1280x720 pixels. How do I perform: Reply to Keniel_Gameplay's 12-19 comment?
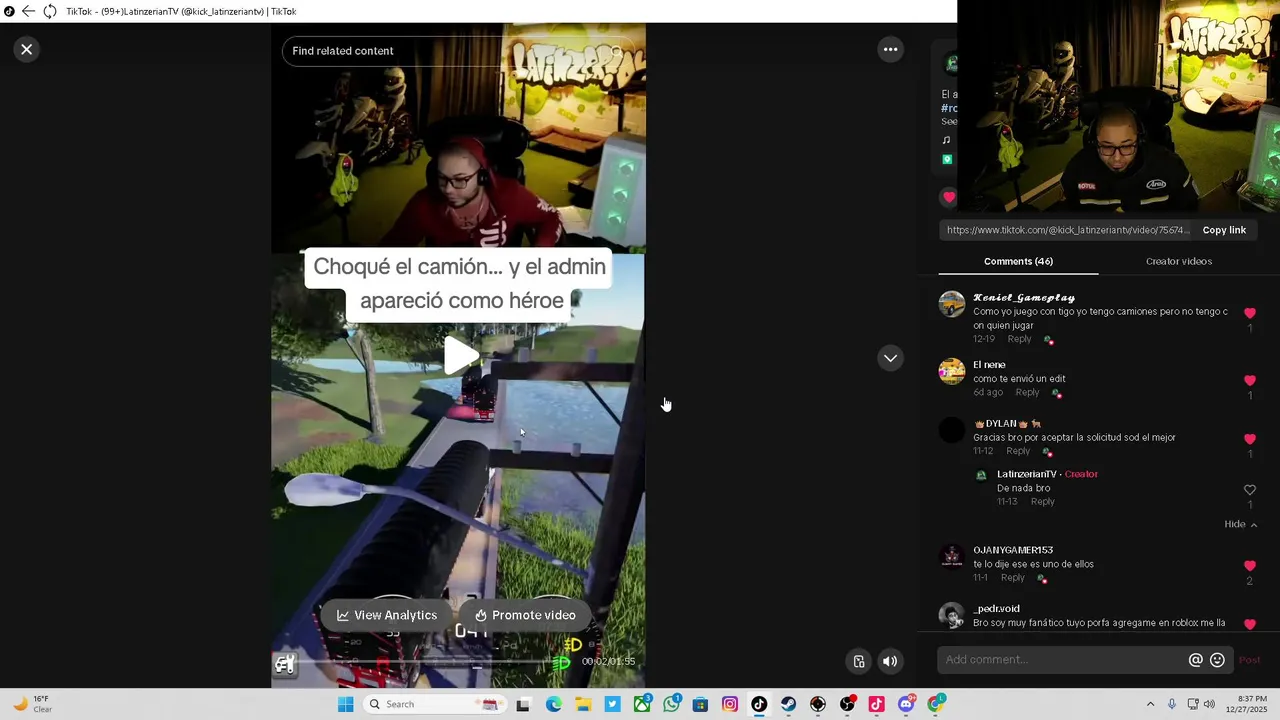pos(1019,339)
